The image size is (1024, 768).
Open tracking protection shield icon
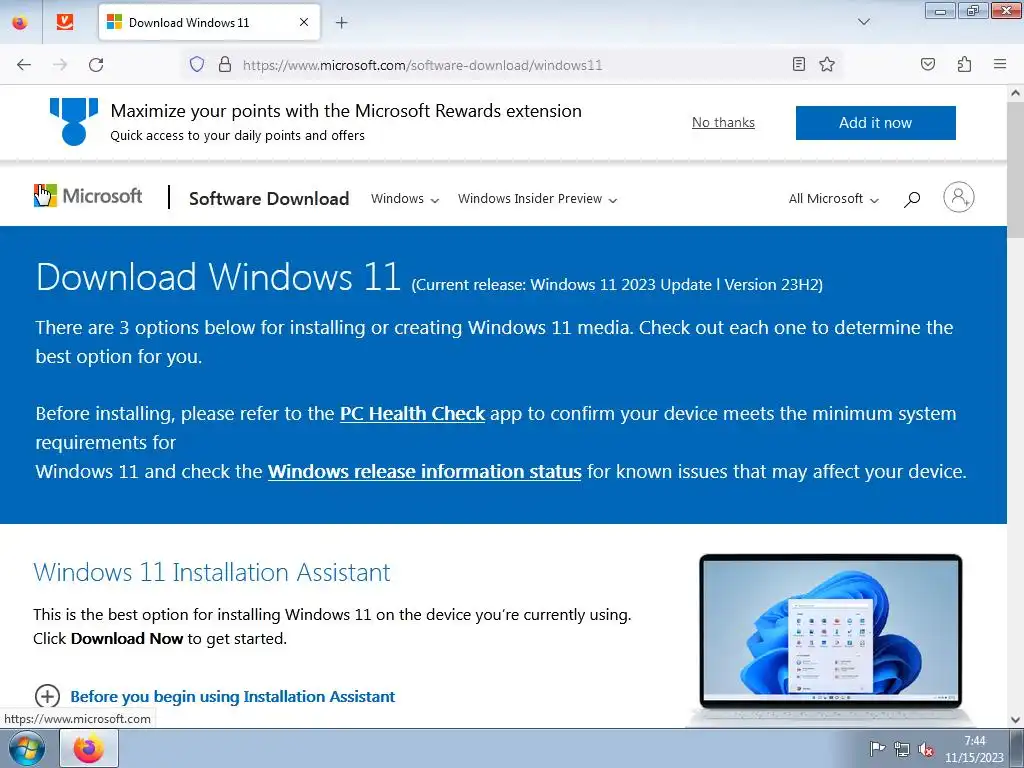coord(197,64)
